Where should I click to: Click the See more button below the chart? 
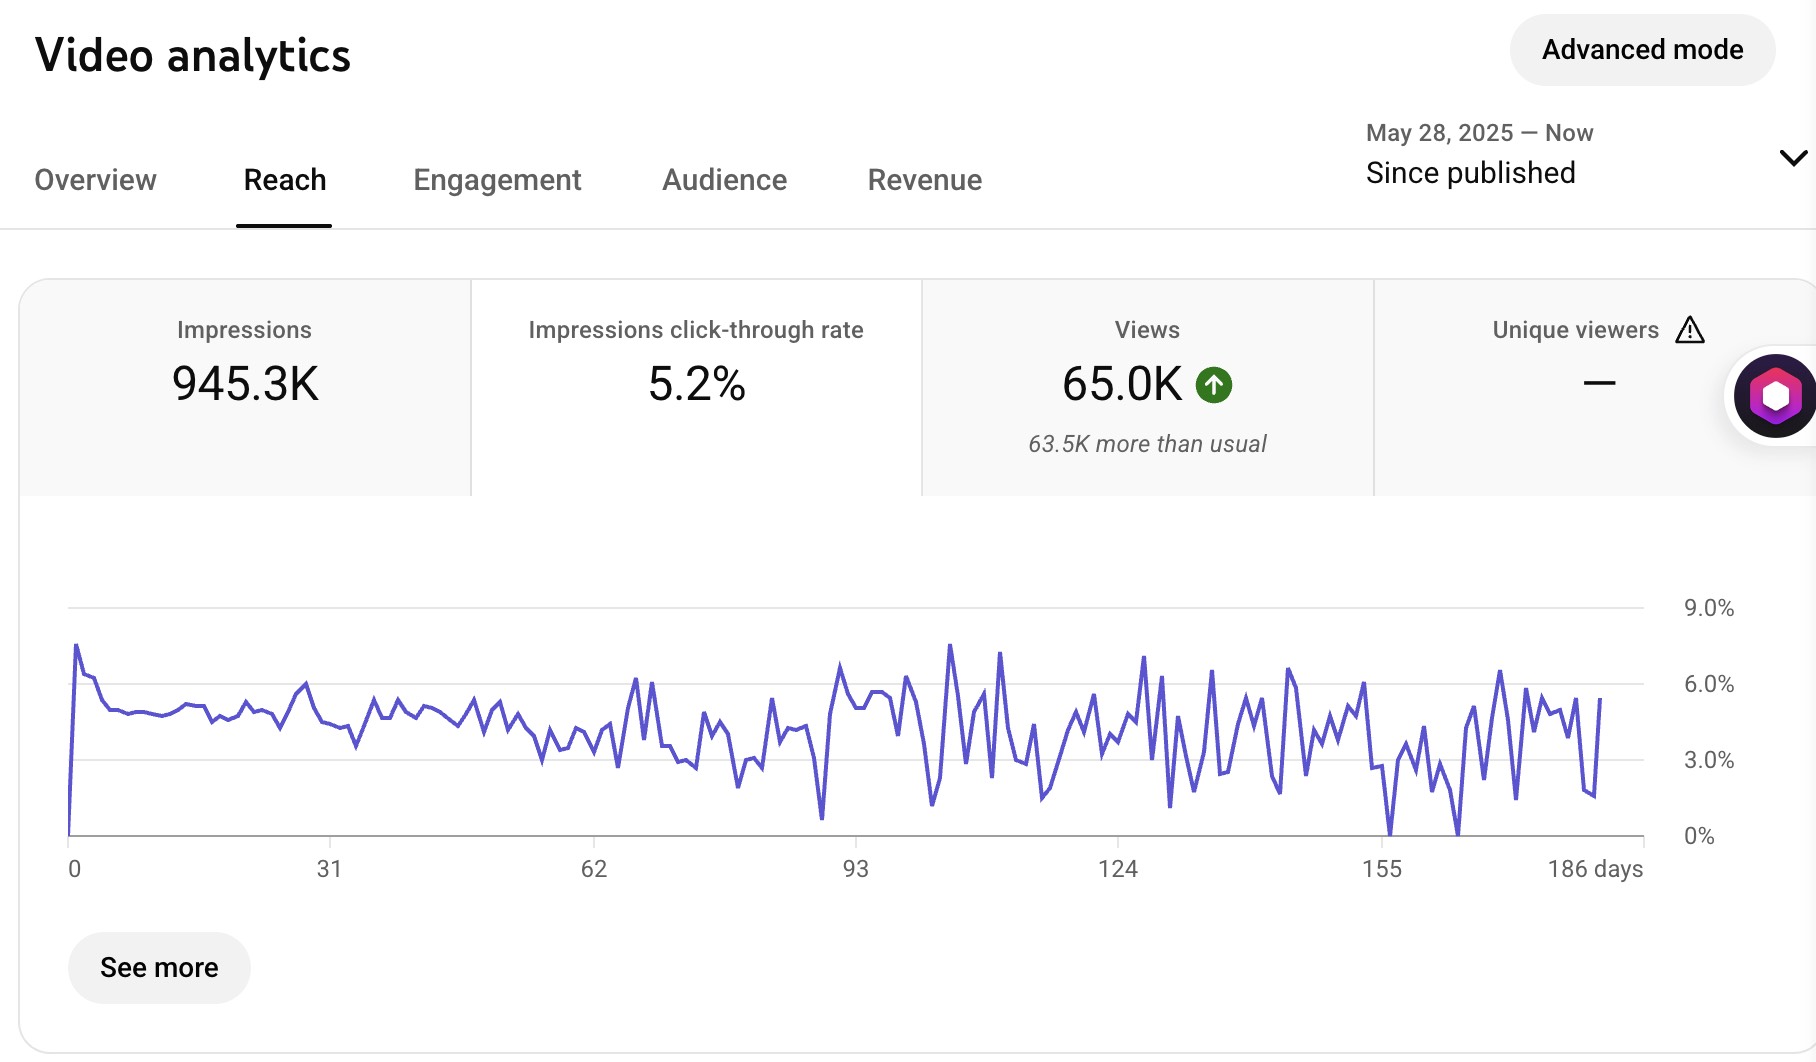tap(158, 967)
